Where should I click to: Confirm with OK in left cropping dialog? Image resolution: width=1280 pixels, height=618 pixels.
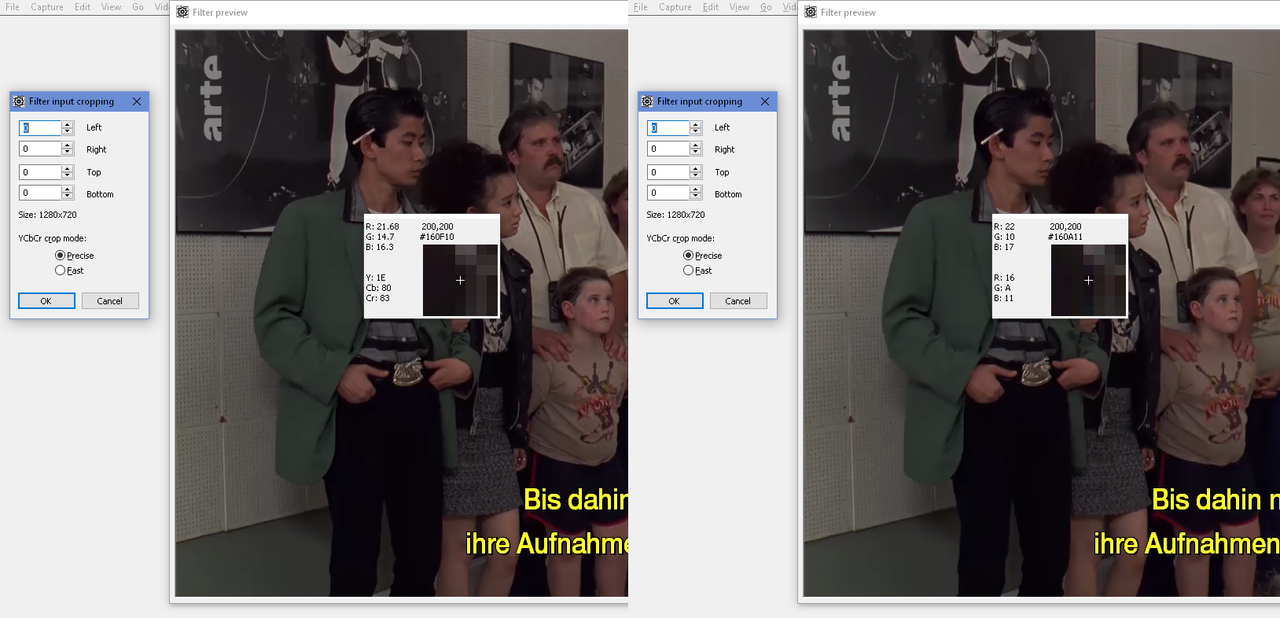tap(46, 301)
